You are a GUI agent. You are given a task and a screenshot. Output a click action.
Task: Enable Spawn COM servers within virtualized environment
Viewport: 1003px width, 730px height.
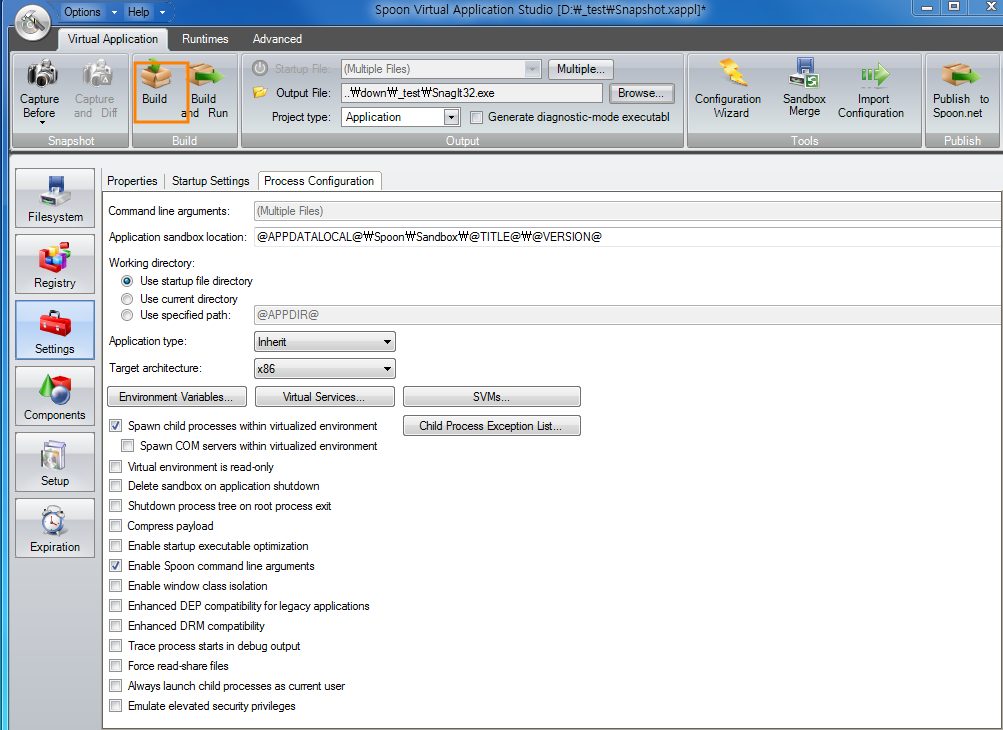(128, 445)
